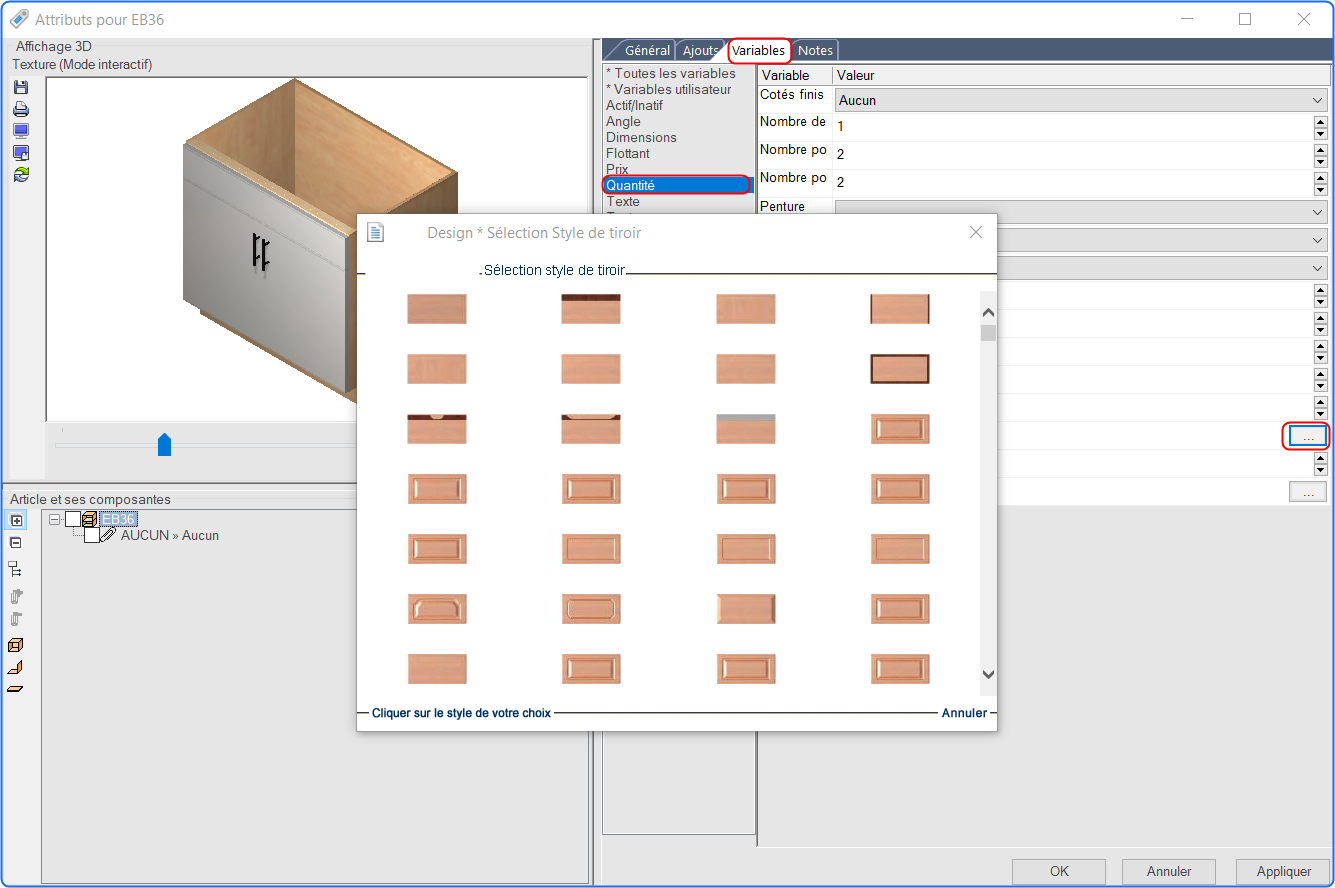Click the single monitor display icon
The width and height of the screenshot is (1335, 888).
[21, 131]
